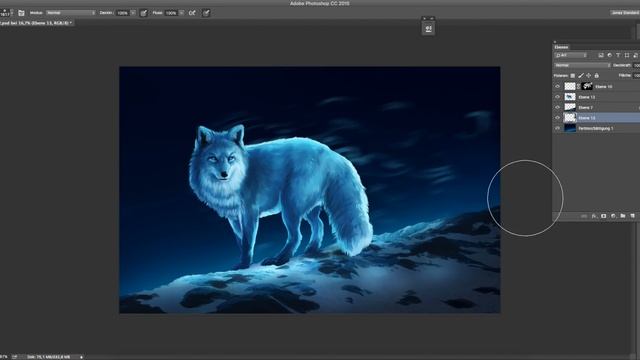Open Modus blend mode dropdown in options bar
Image resolution: width=640 pixels, height=360 pixels.
(x=71, y=13)
